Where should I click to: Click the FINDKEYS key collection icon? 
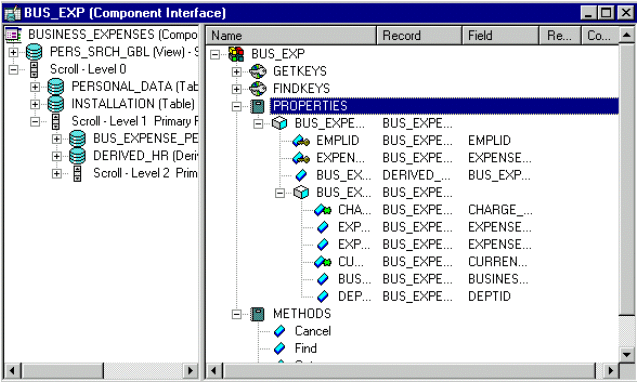pos(258,89)
